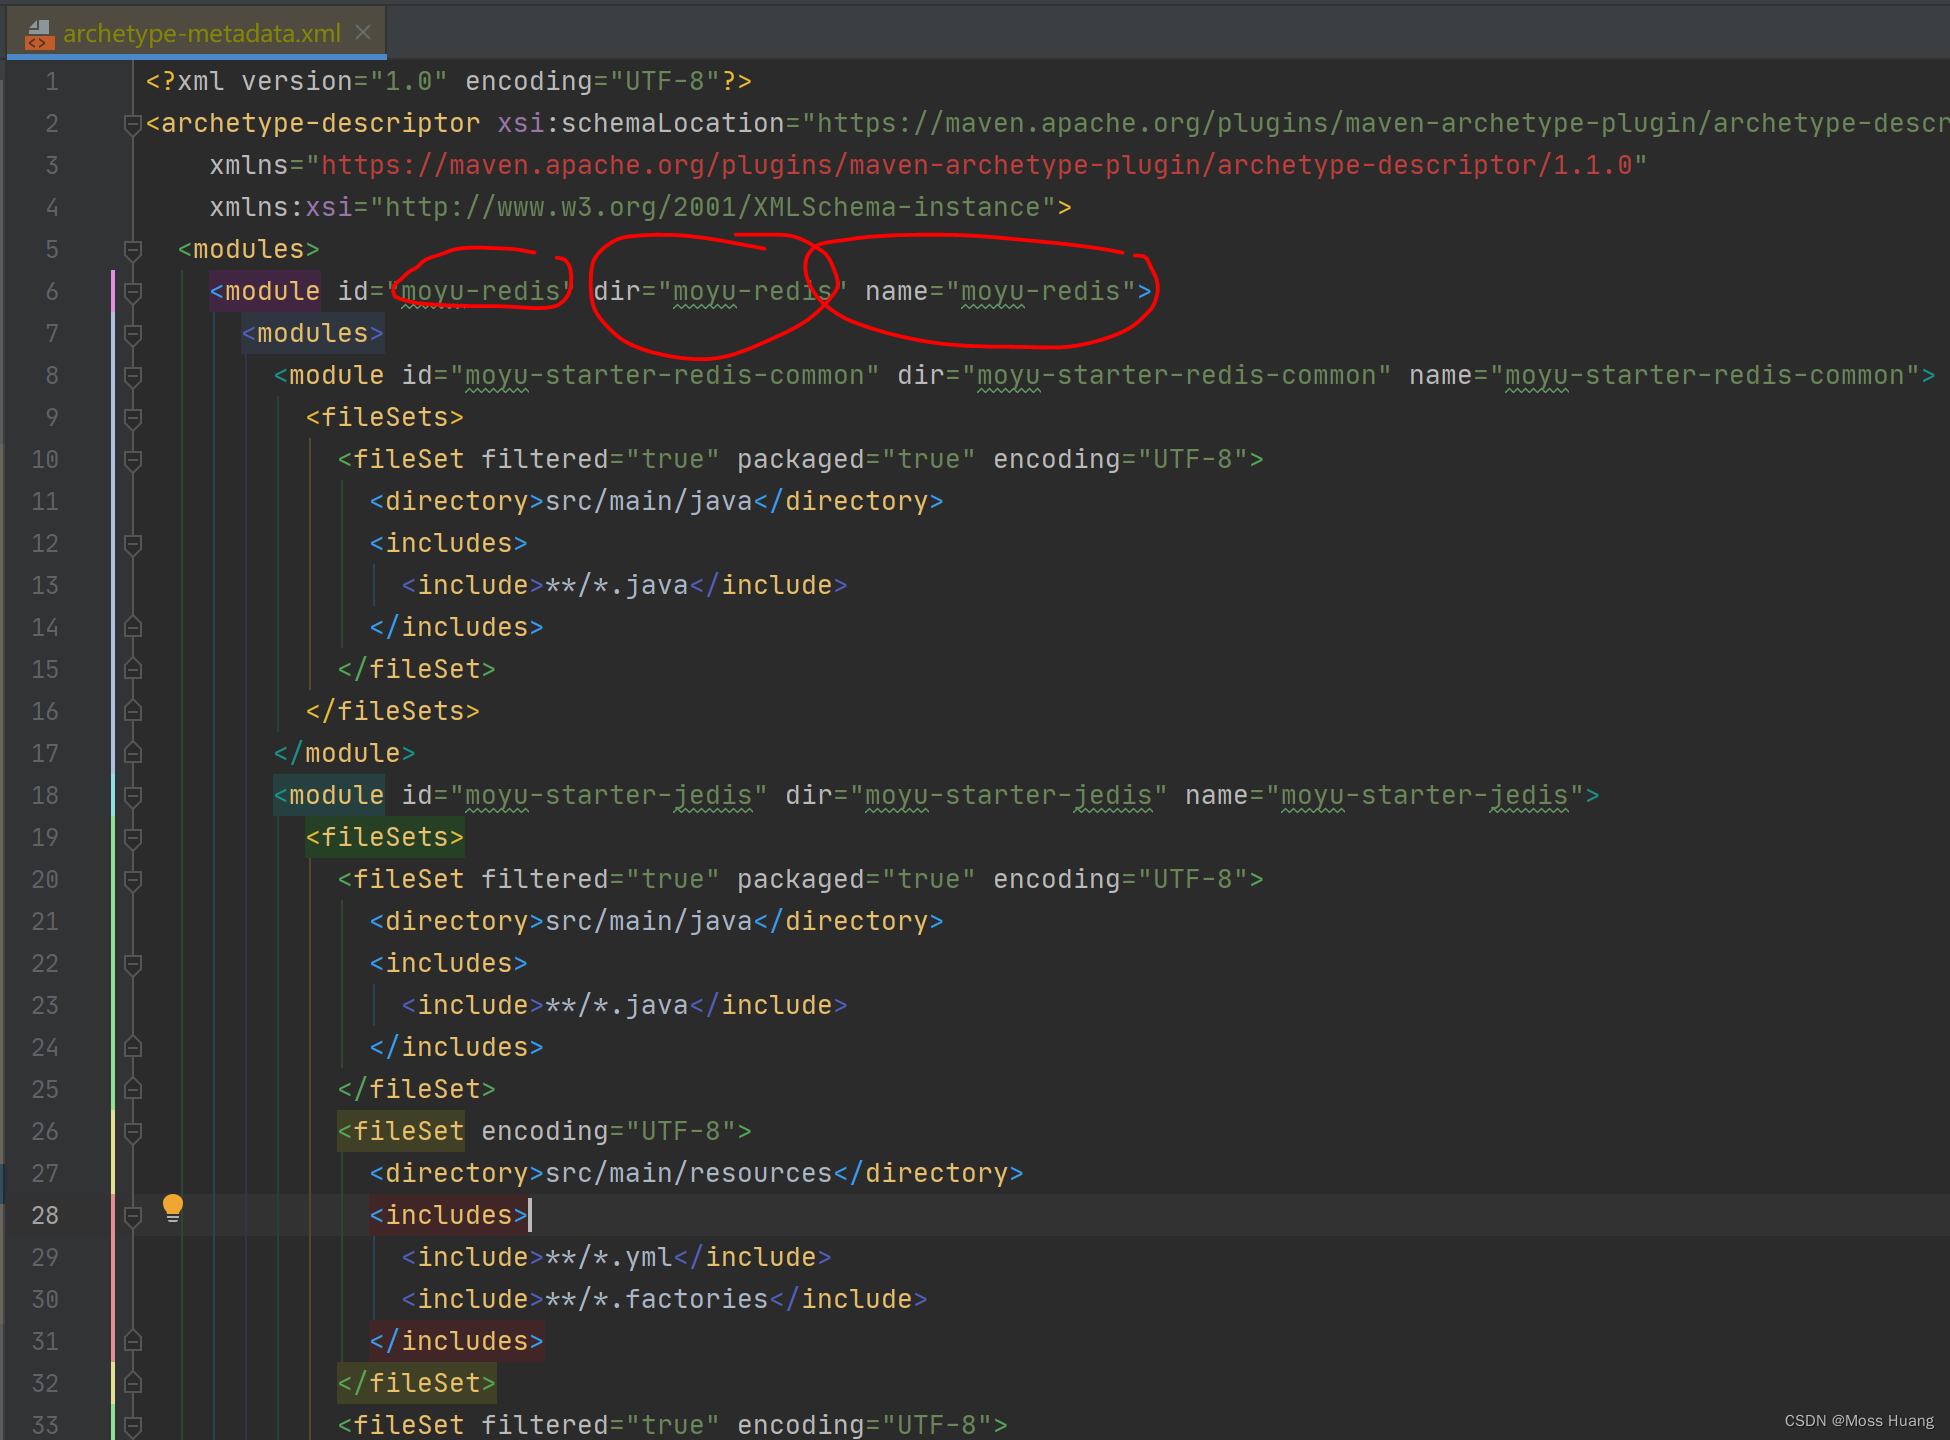Collapse the fileSets fold on line 19
Screen dimensions: 1950x1440
tap(132, 837)
